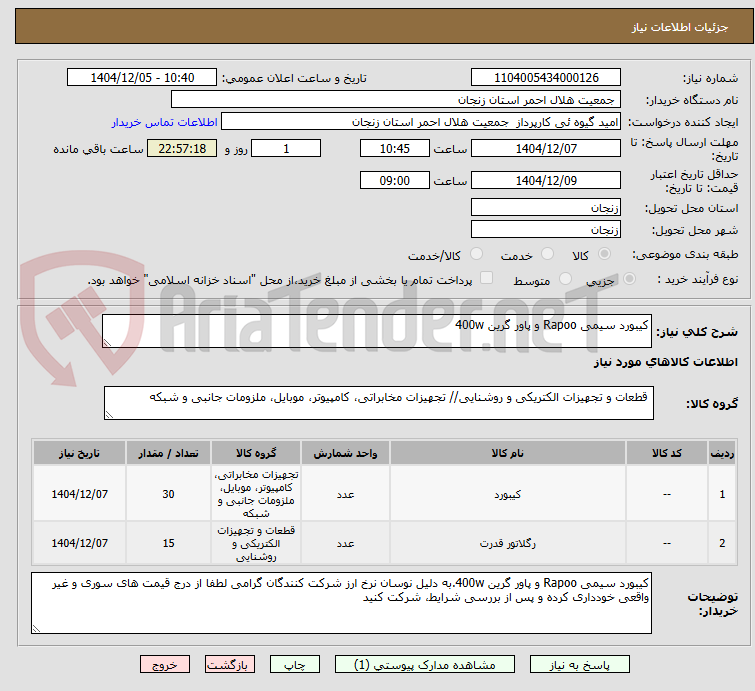Click مشاهده مدارک پیوستی (1) button
This screenshot has width=755, height=691.
425,665
